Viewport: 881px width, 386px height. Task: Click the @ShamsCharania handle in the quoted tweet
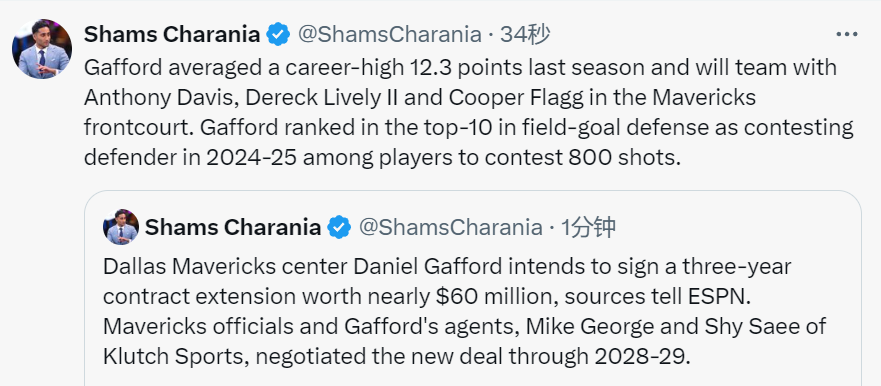(x=450, y=228)
